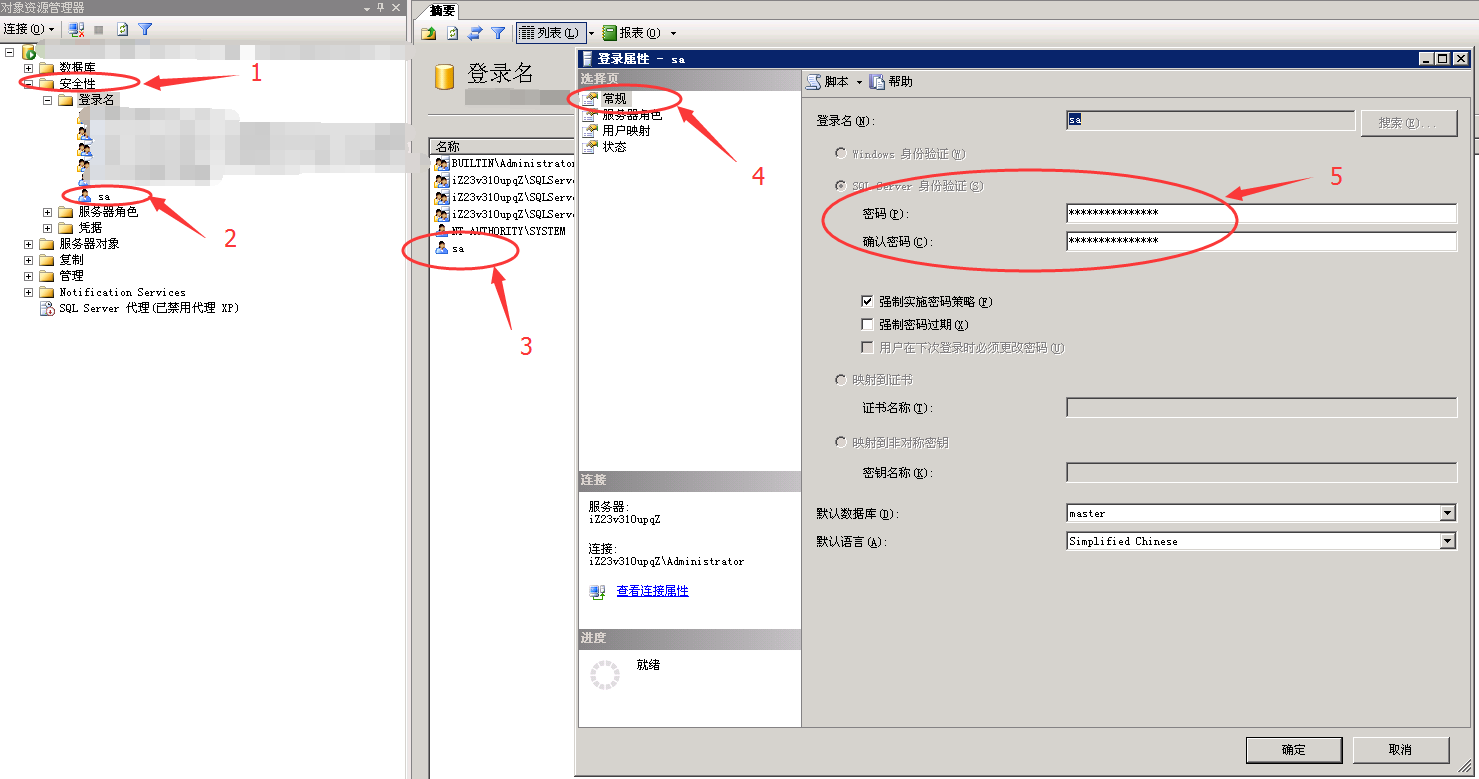Open the 默认数据库 dropdown

[1447, 513]
